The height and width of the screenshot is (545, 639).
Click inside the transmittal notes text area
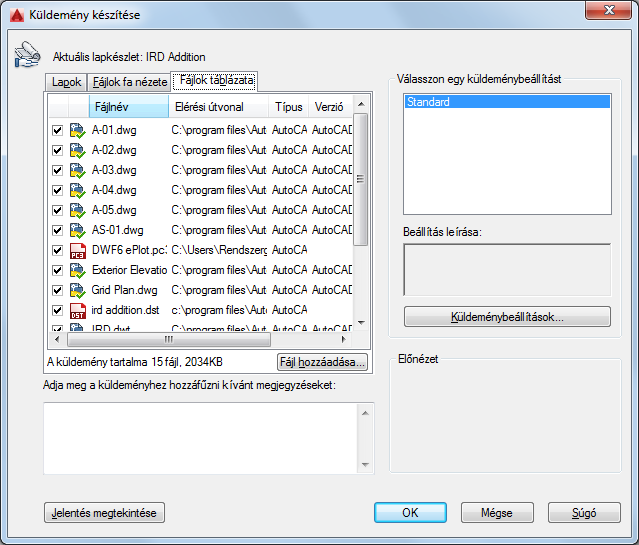[x=200, y=439]
